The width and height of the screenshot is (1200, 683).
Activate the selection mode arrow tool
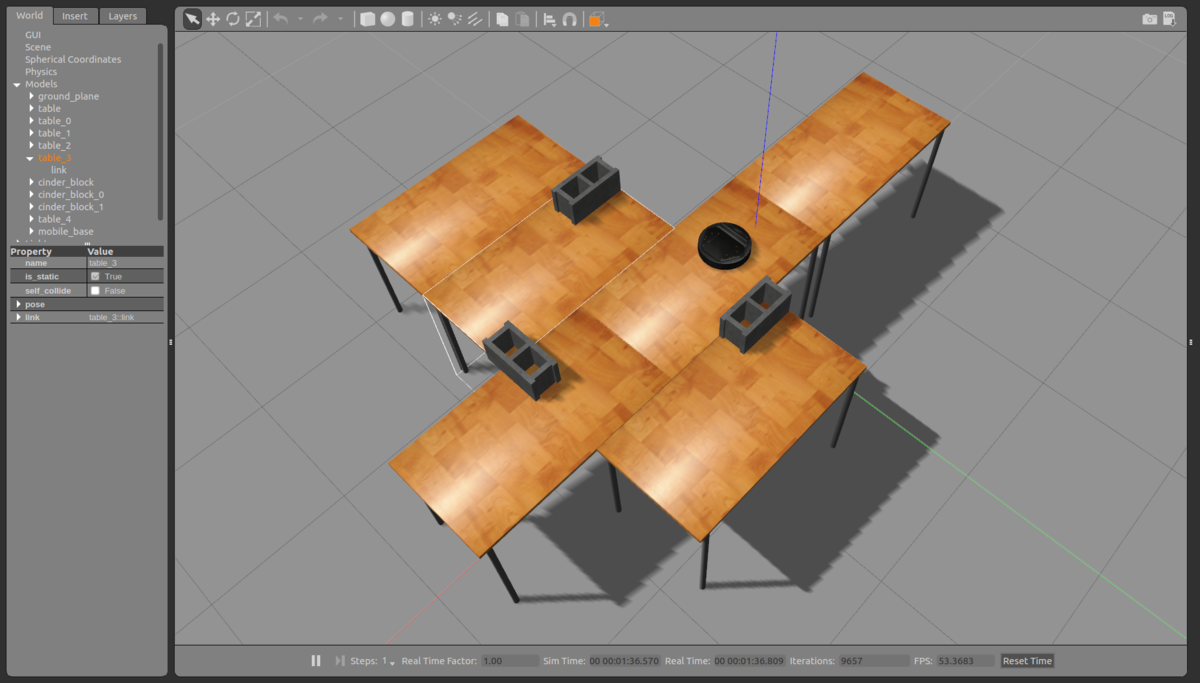click(x=192, y=19)
